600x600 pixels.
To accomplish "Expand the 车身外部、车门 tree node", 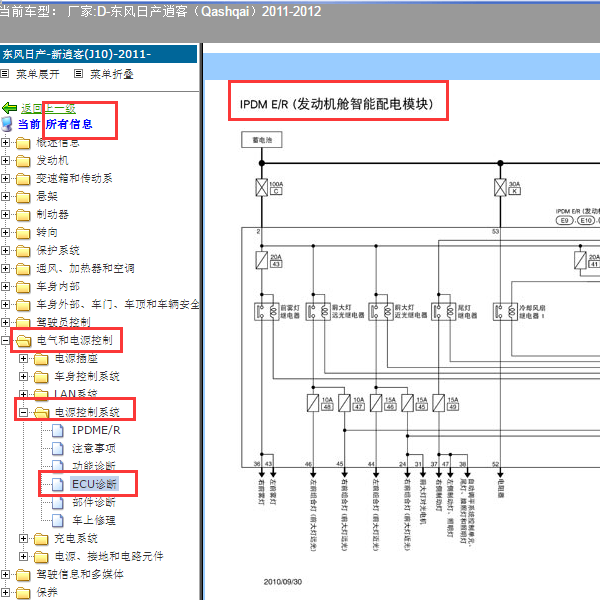I will (5, 304).
